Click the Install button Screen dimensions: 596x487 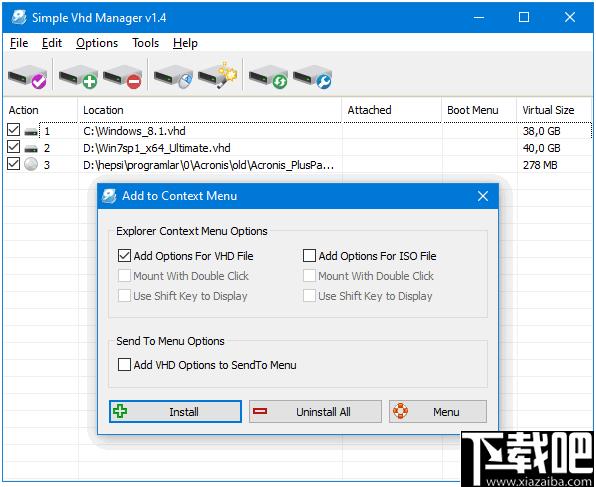pos(175,411)
